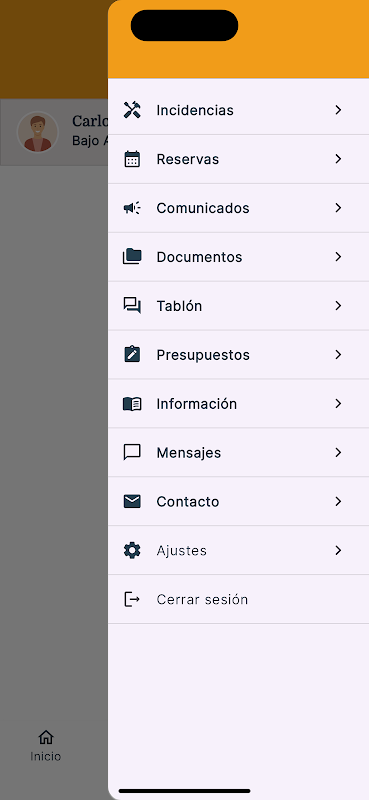This screenshot has height=800, width=369.
Task: Go to the Inicio home tab
Action: click(x=45, y=746)
